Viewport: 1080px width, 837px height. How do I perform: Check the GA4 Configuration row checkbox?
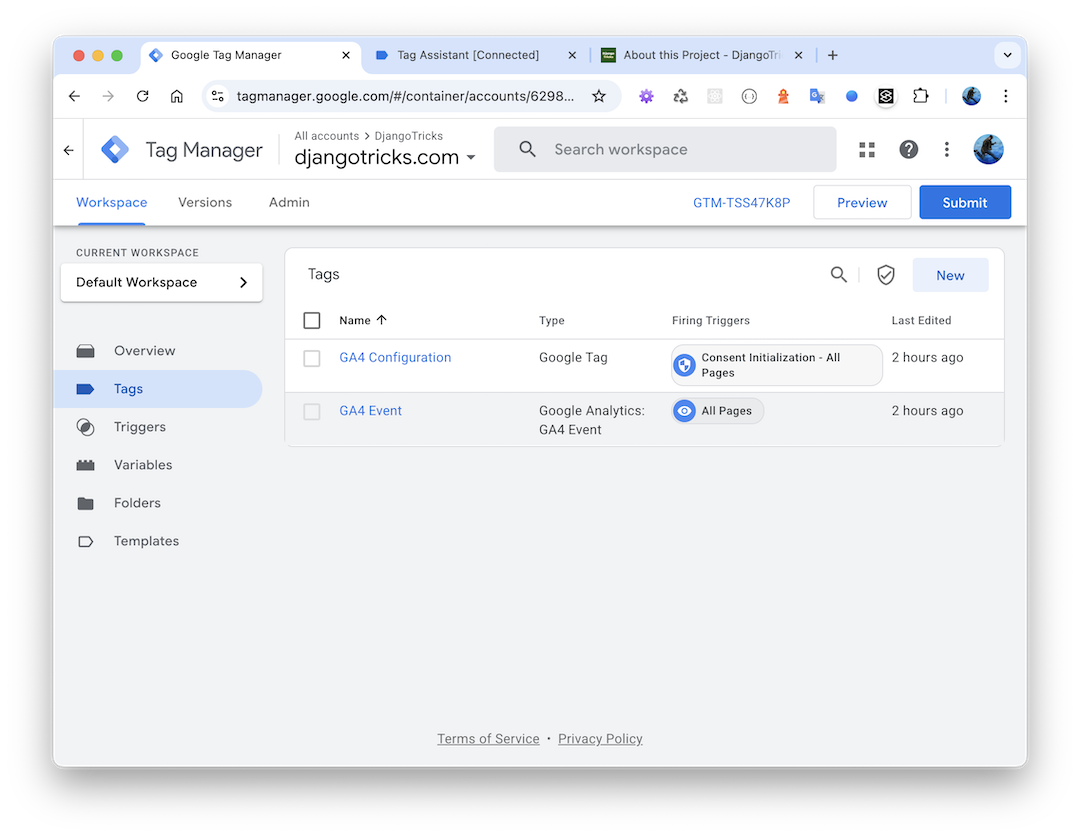312,358
